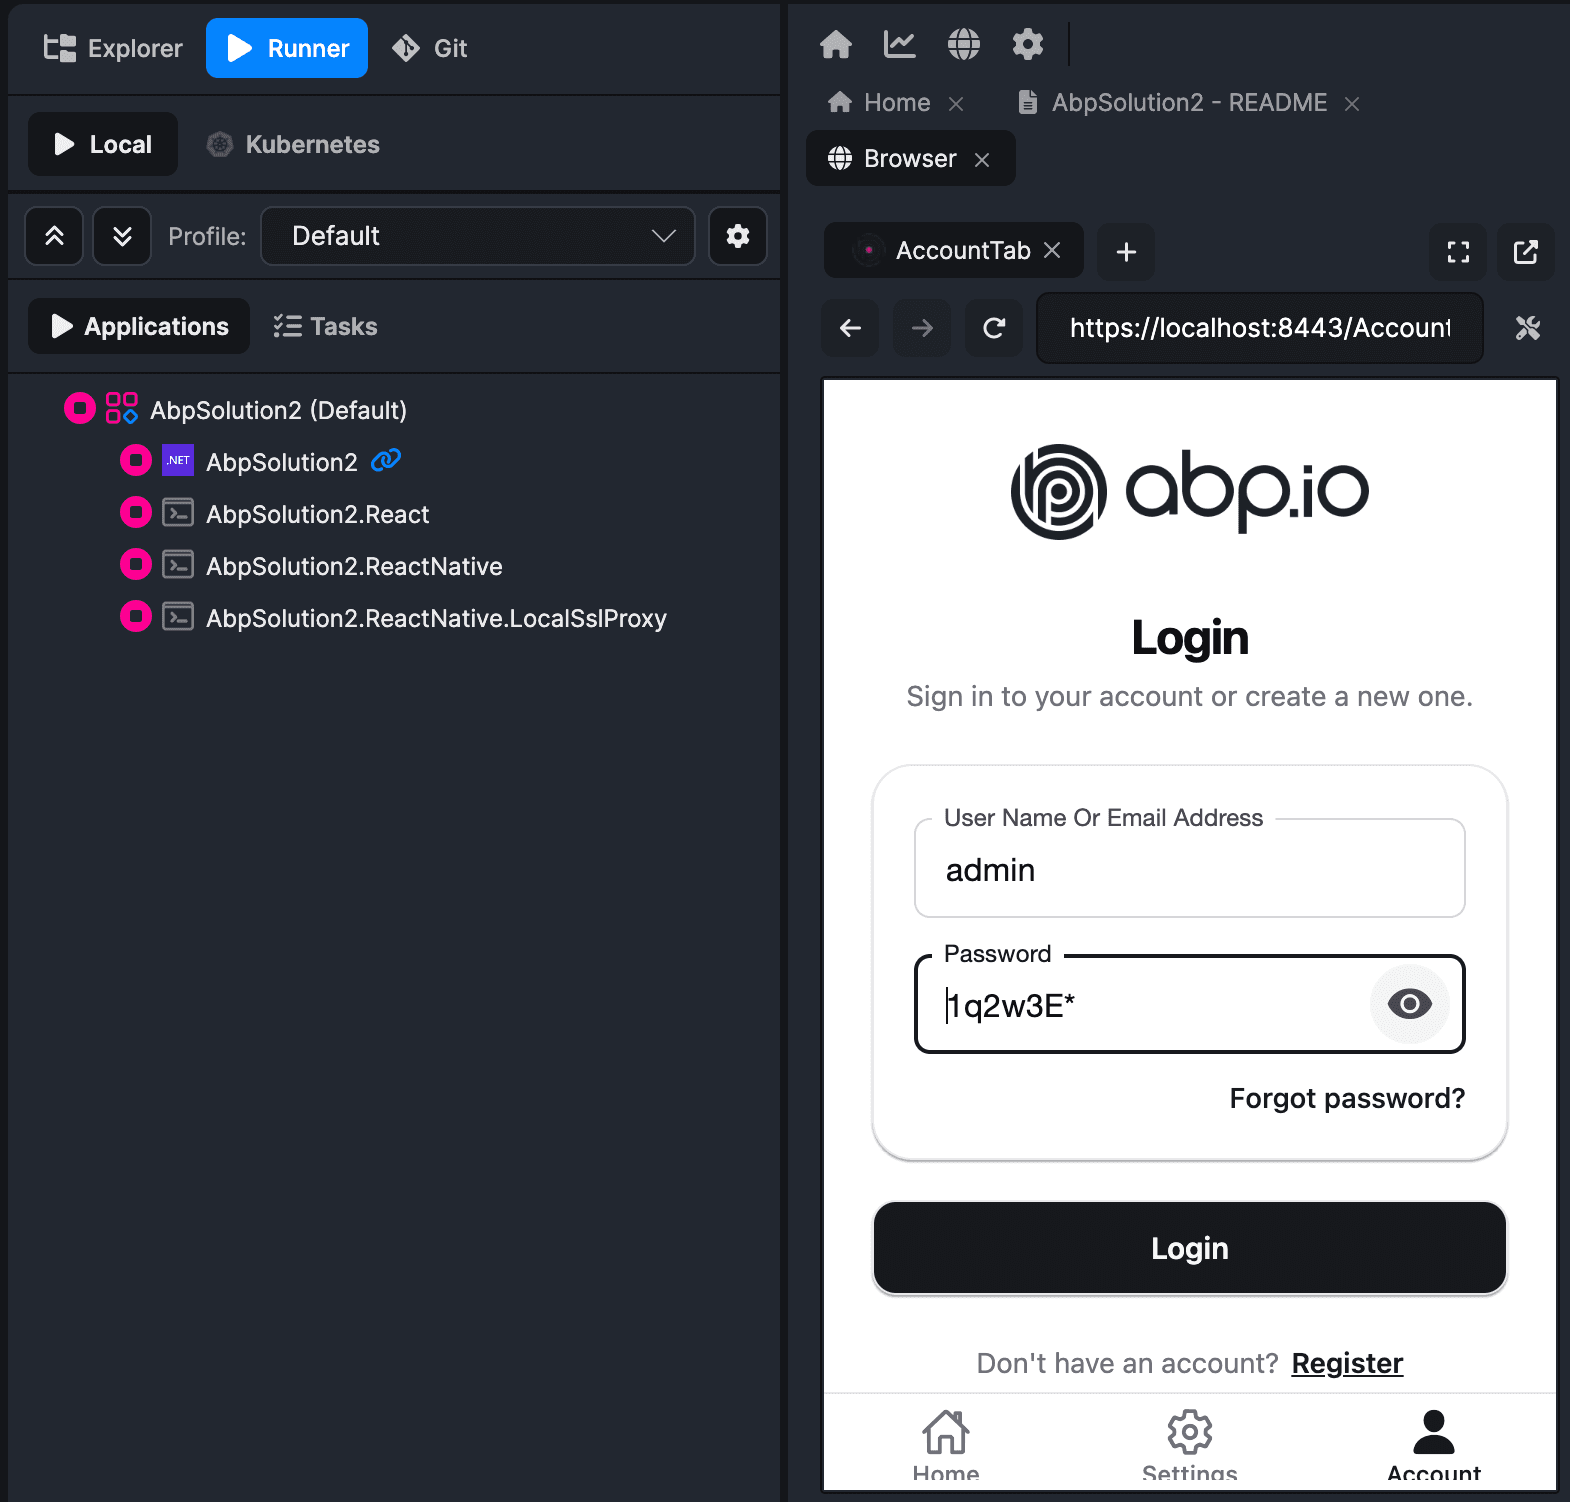Open the Register link
Screen dimensions: 1570x1502
click(x=1347, y=1363)
